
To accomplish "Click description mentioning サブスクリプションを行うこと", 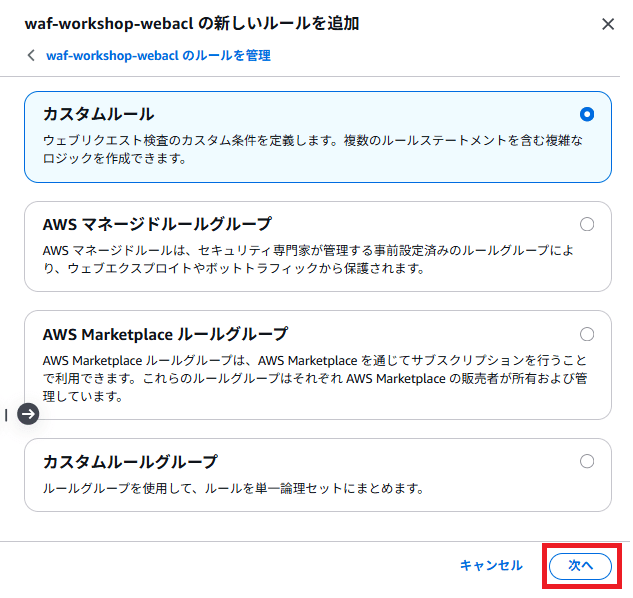I will point(315,378).
